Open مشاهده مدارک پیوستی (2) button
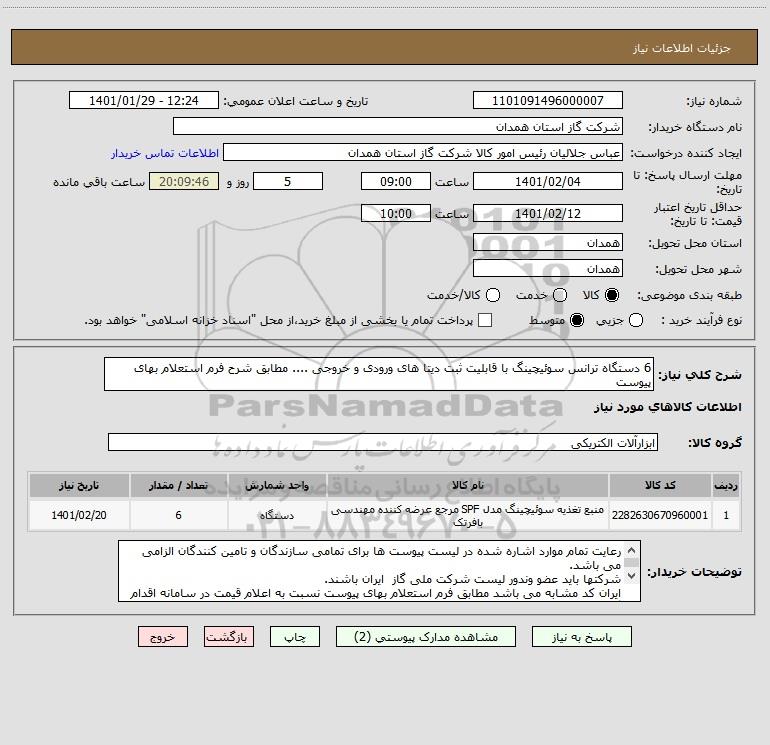This screenshot has width=770, height=745. pos(426,637)
